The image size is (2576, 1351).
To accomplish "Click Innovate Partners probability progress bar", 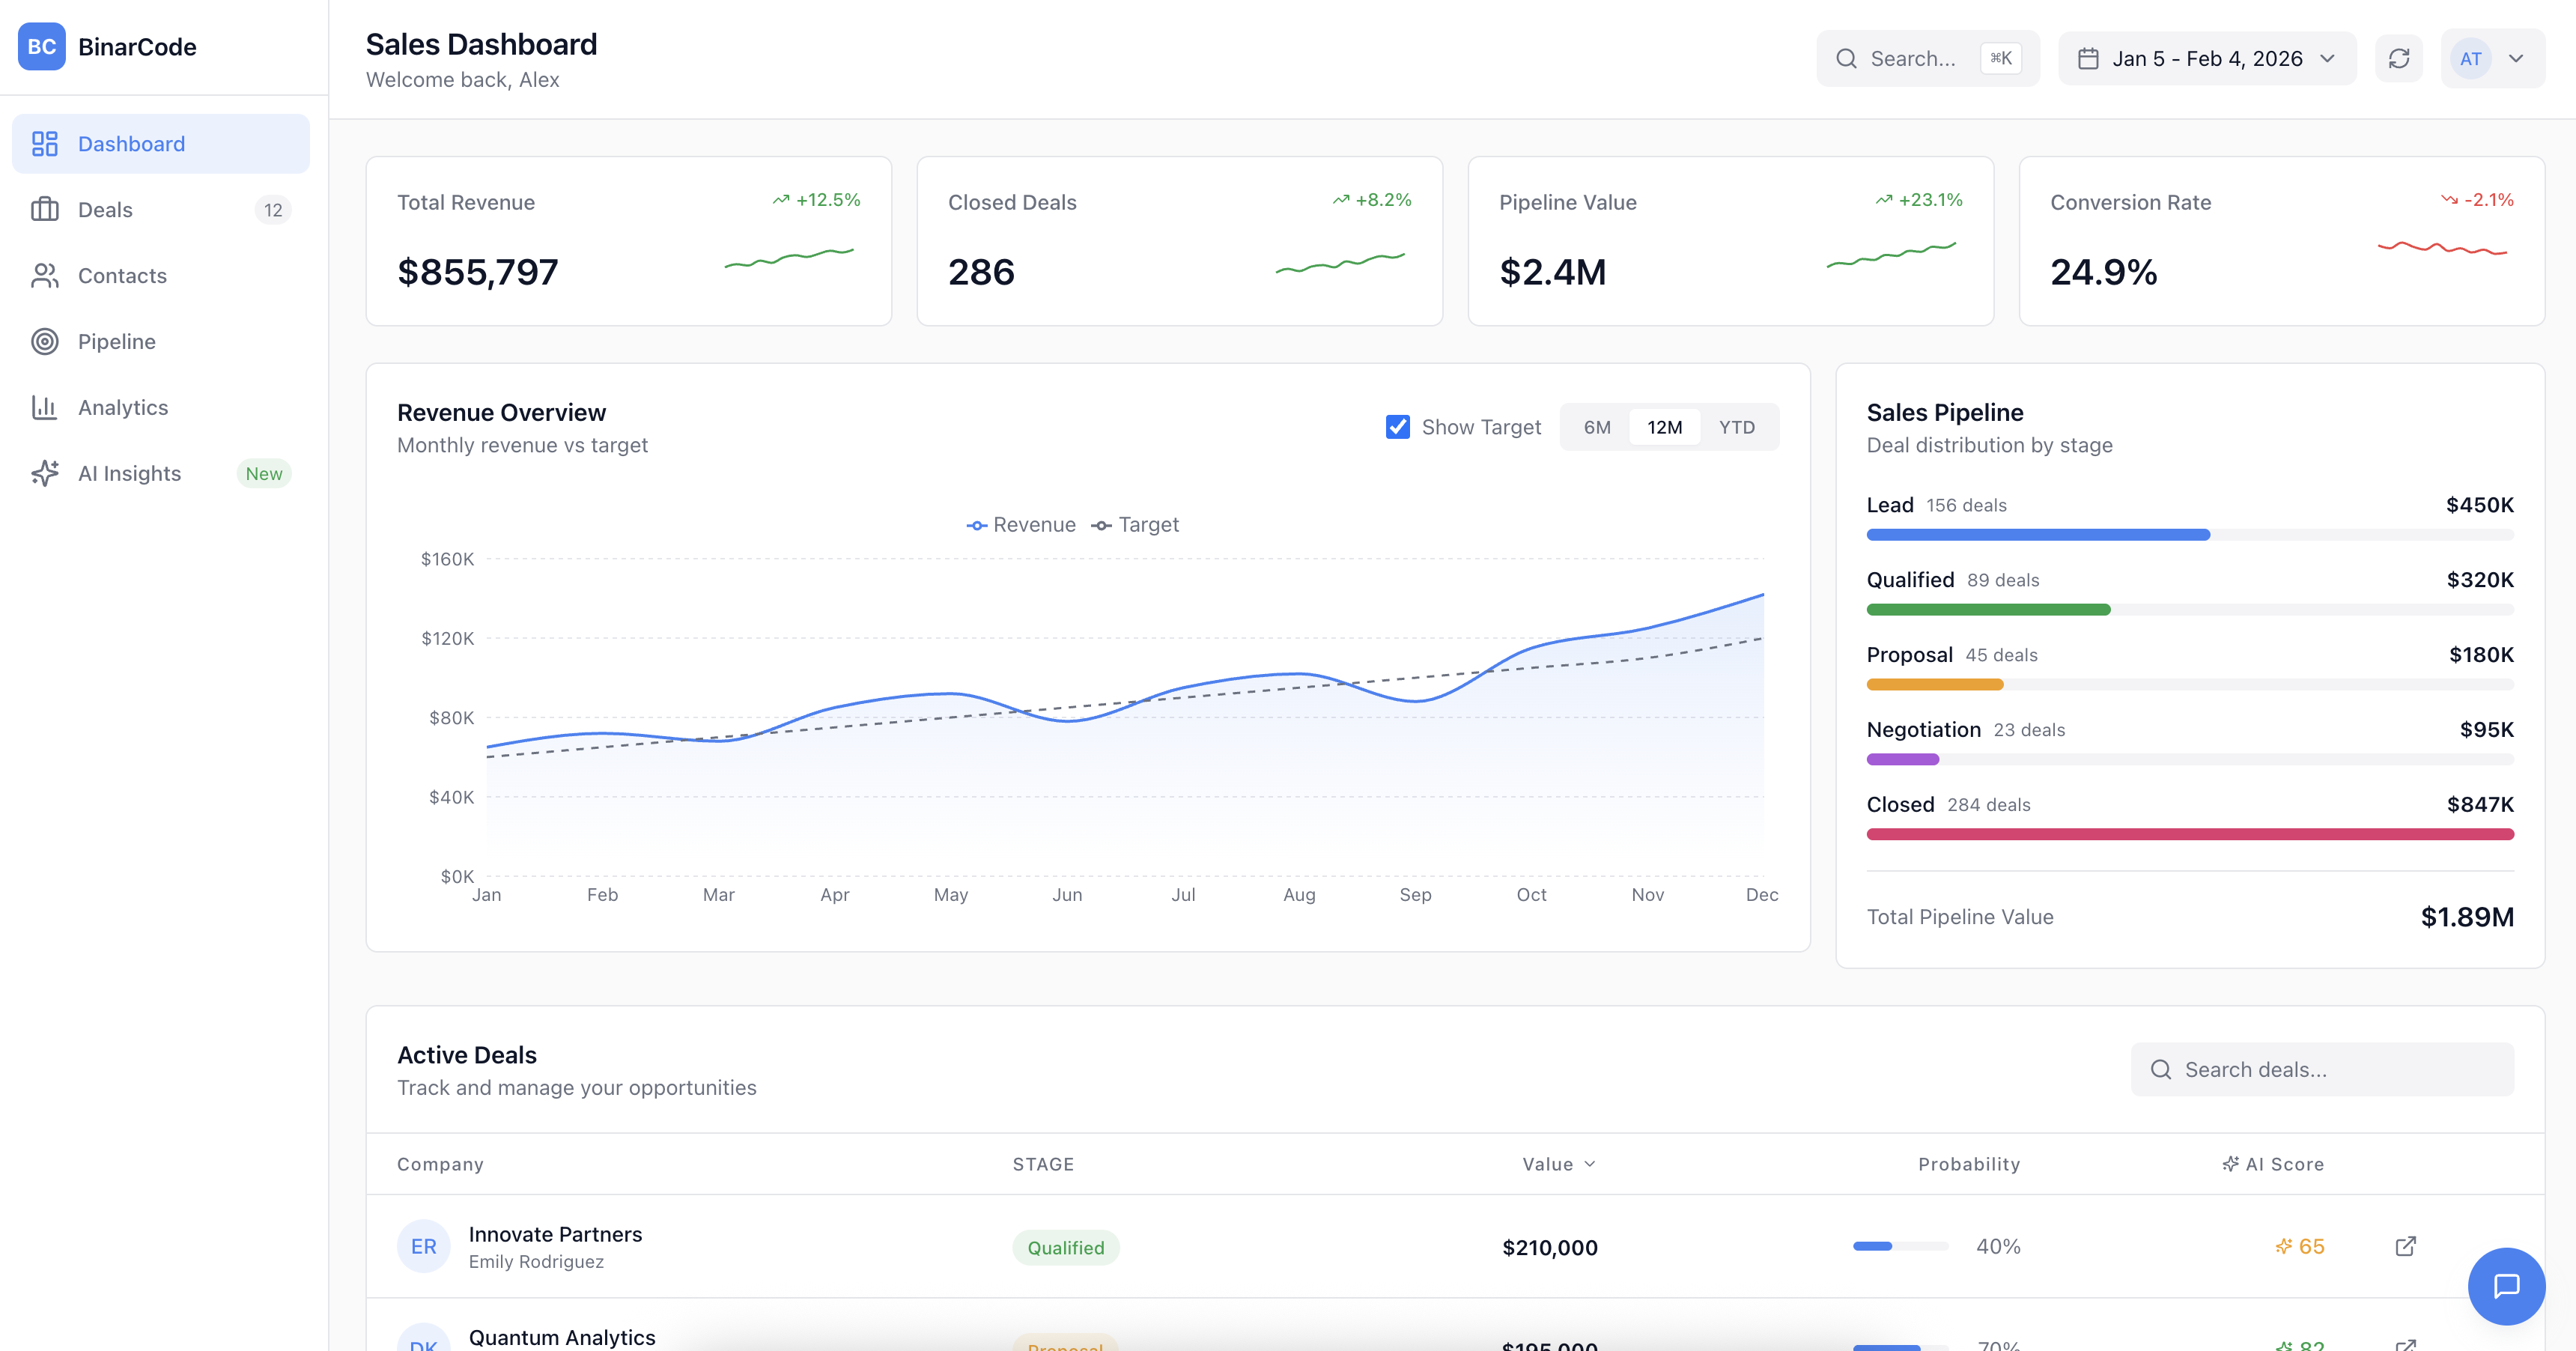I will (1899, 1246).
